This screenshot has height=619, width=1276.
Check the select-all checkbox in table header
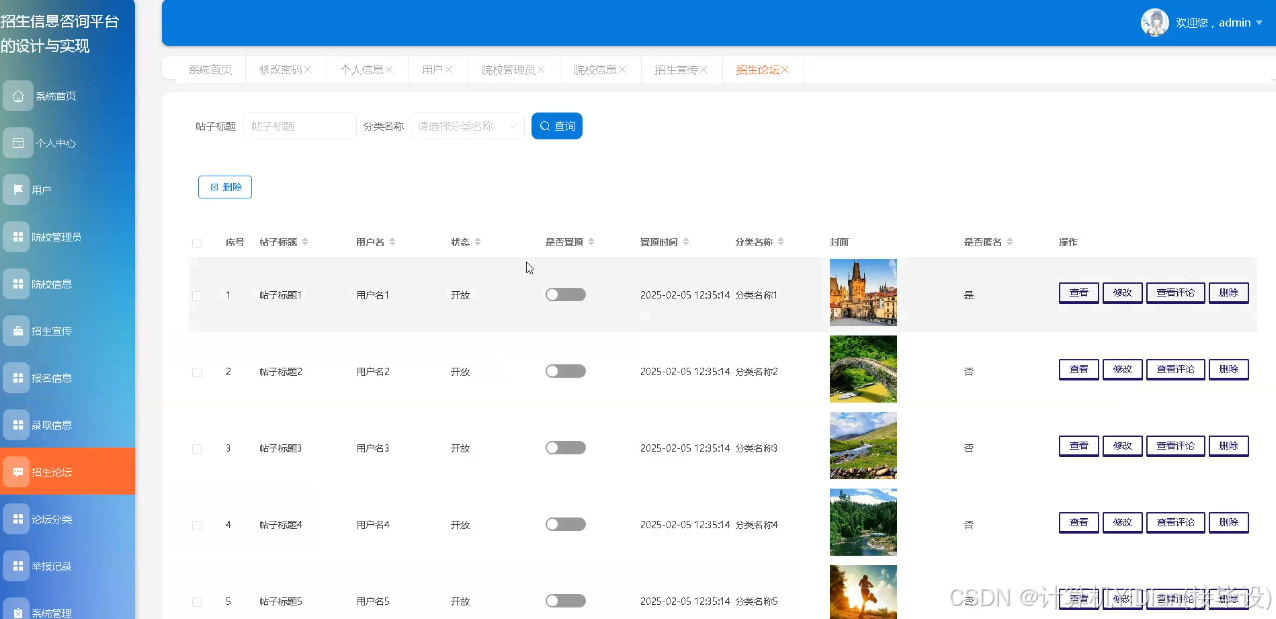pyautogui.click(x=197, y=242)
